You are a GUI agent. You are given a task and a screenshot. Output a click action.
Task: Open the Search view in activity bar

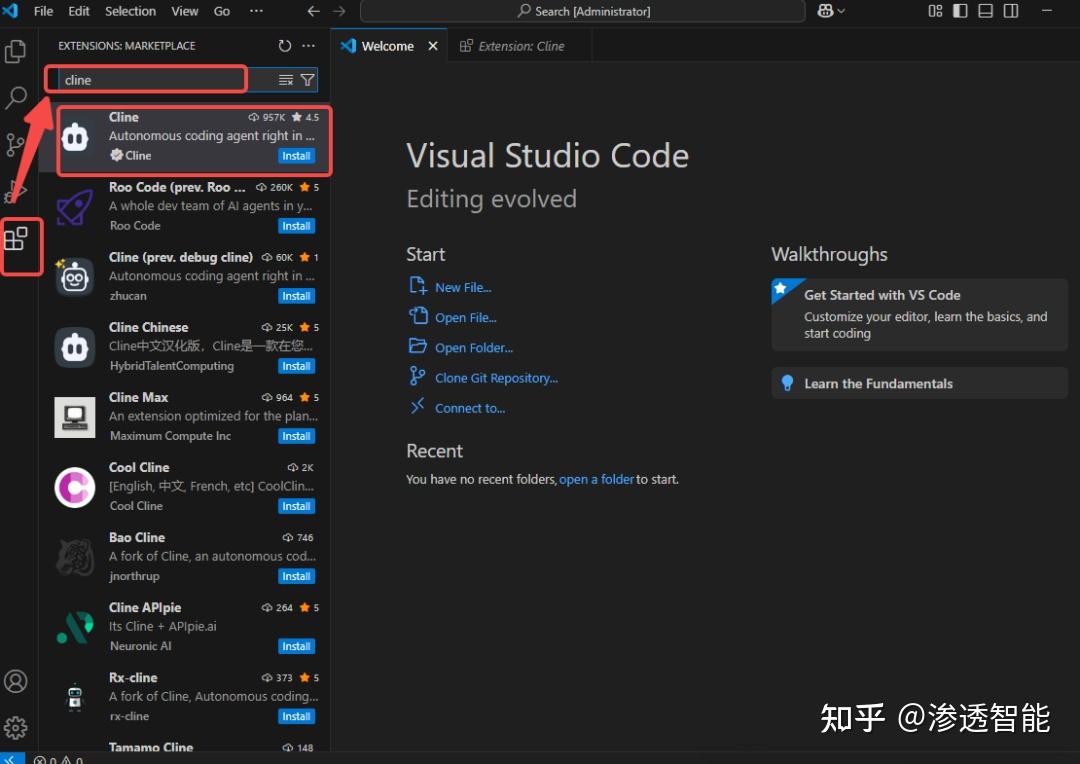(x=15, y=97)
